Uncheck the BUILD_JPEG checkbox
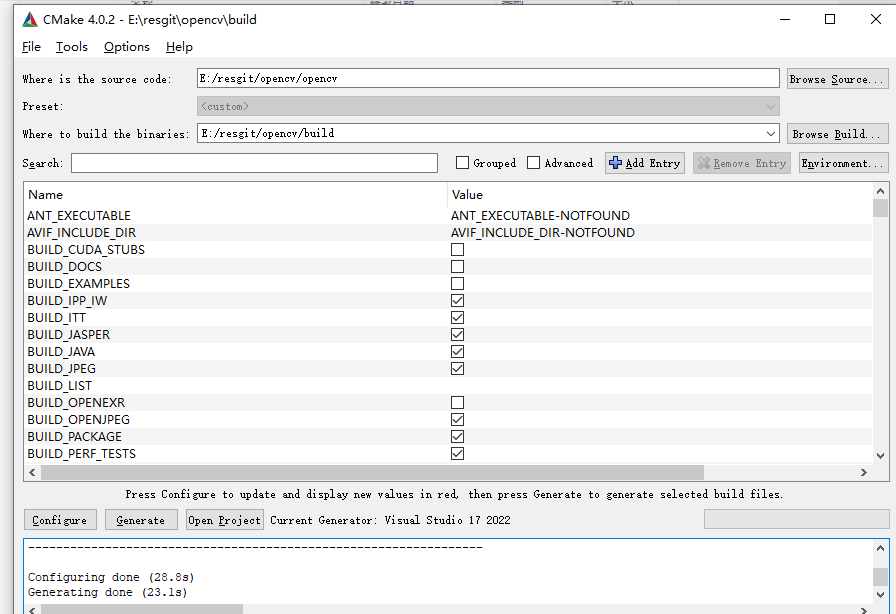Screen dimensions: 896x614 click(457, 368)
